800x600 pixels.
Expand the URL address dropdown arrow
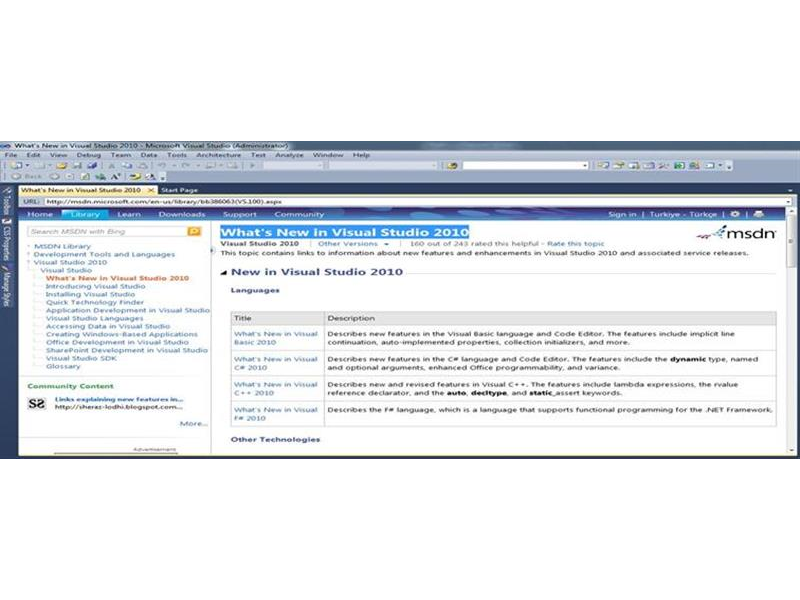(x=788, y=202)
